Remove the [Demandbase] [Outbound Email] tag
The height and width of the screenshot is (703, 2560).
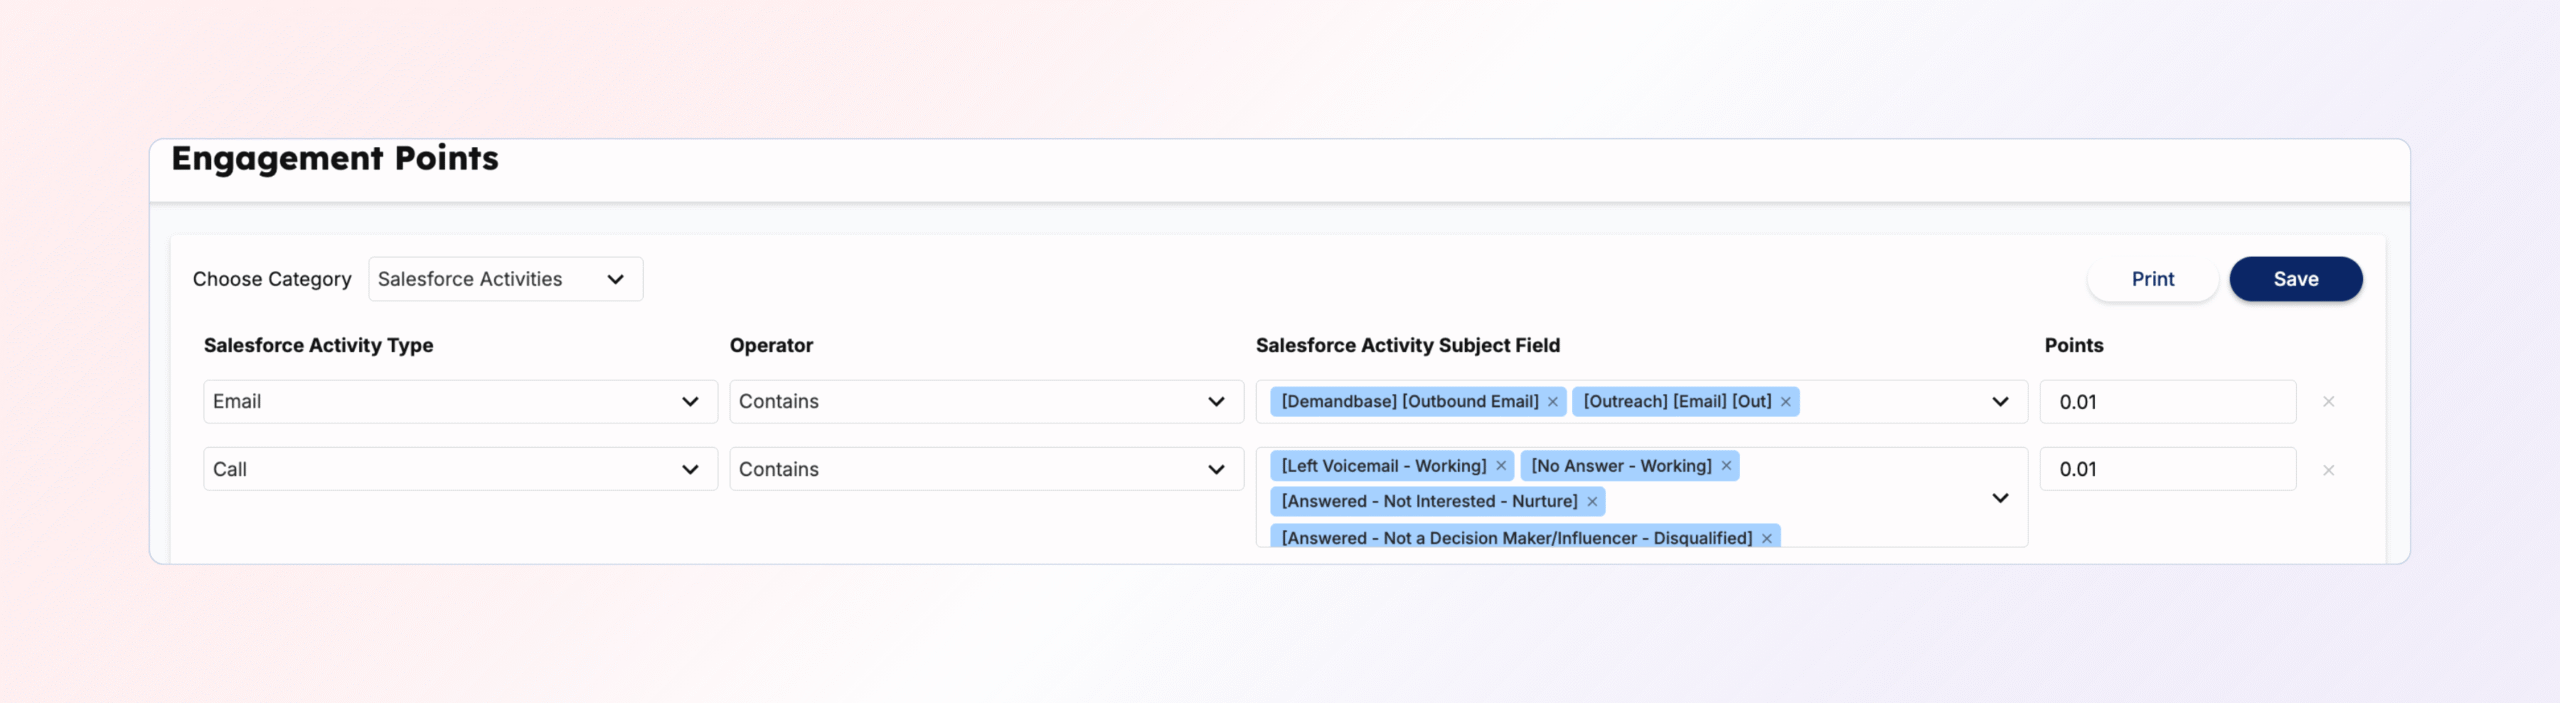coord(1552,402)
